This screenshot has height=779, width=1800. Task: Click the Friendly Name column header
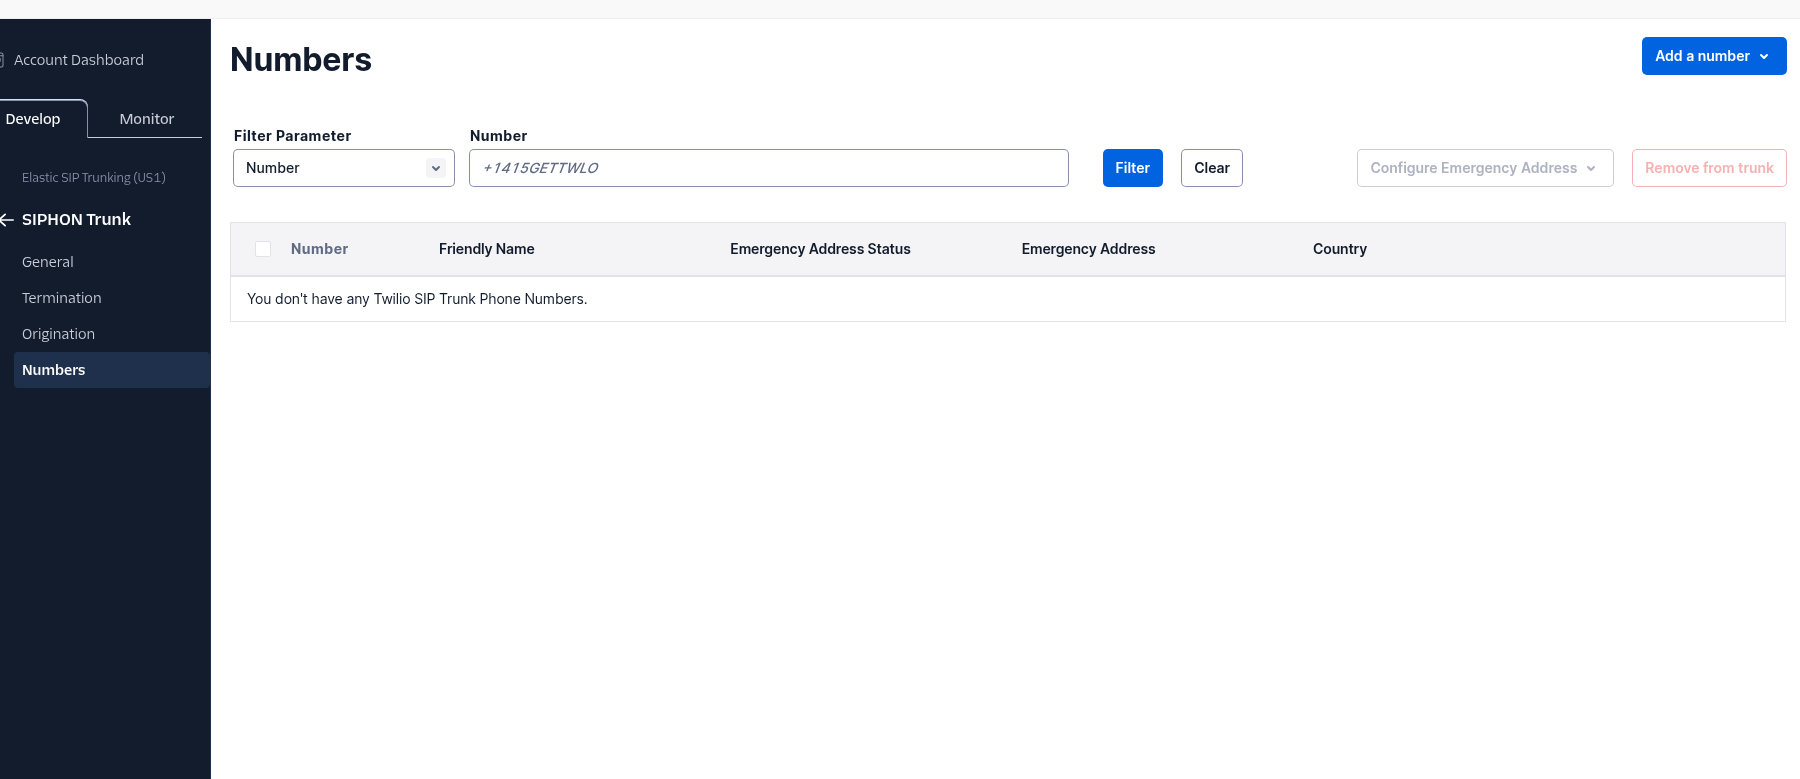coord(486,249)
